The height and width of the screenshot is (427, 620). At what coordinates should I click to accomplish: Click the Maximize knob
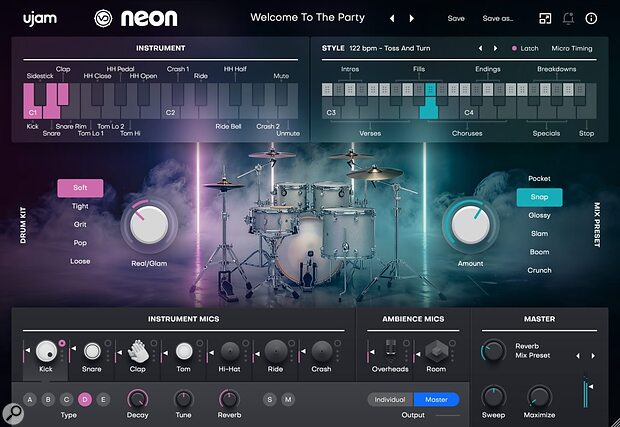click(x=539, y=397)
